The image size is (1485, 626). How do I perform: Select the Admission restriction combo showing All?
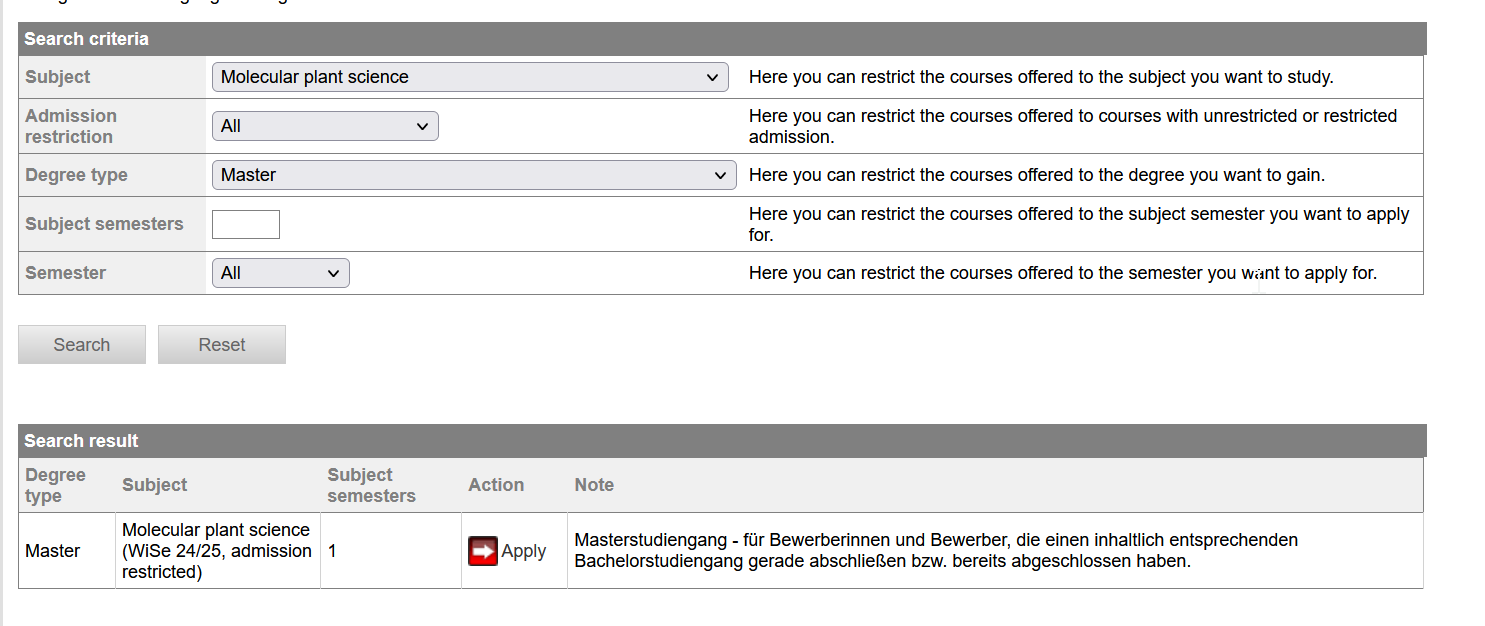pyautogui.click(x=325, y=126)
